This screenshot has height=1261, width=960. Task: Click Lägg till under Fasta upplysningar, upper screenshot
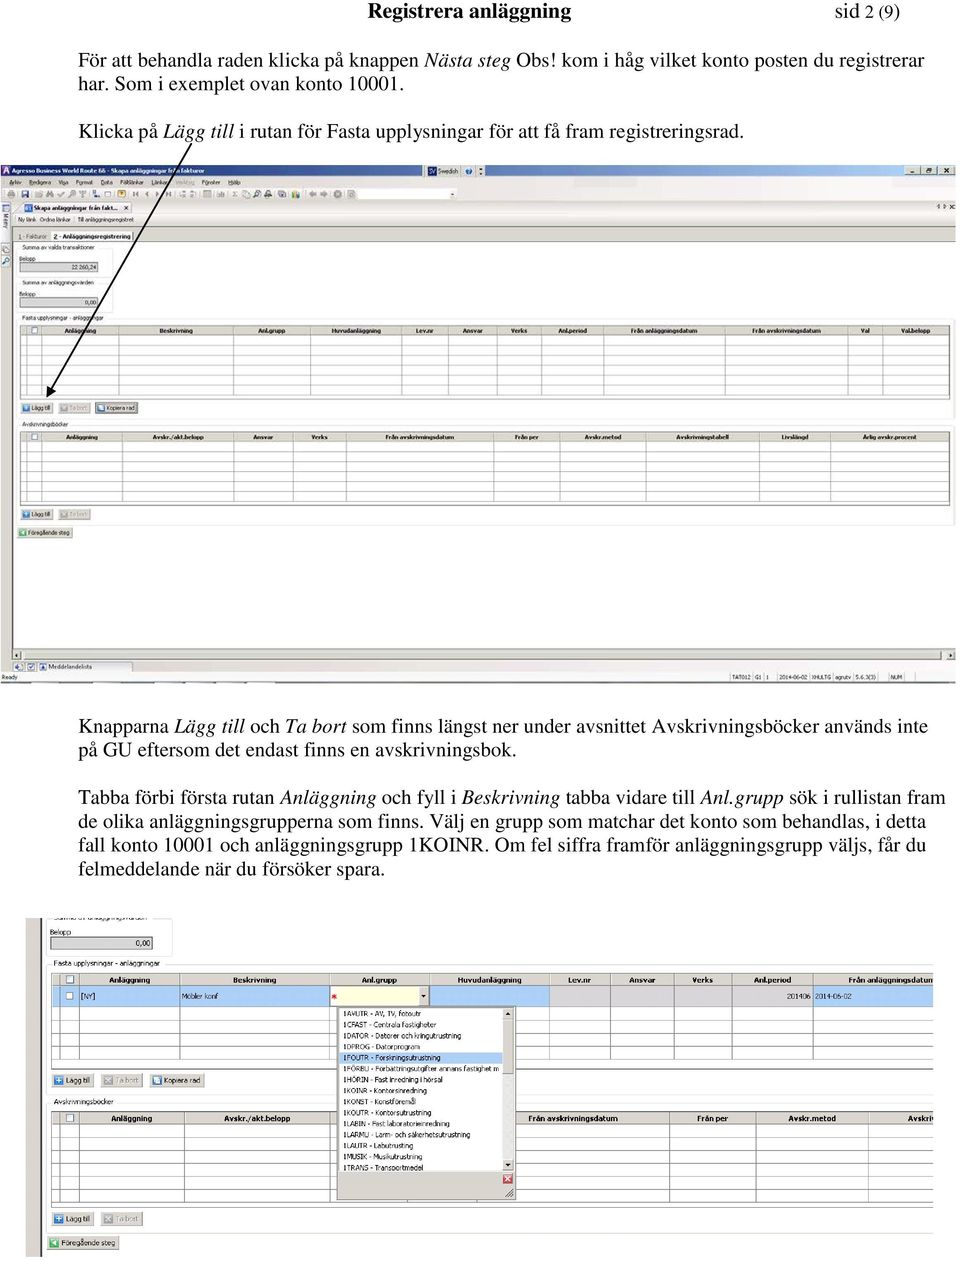(x=37, y=408)
